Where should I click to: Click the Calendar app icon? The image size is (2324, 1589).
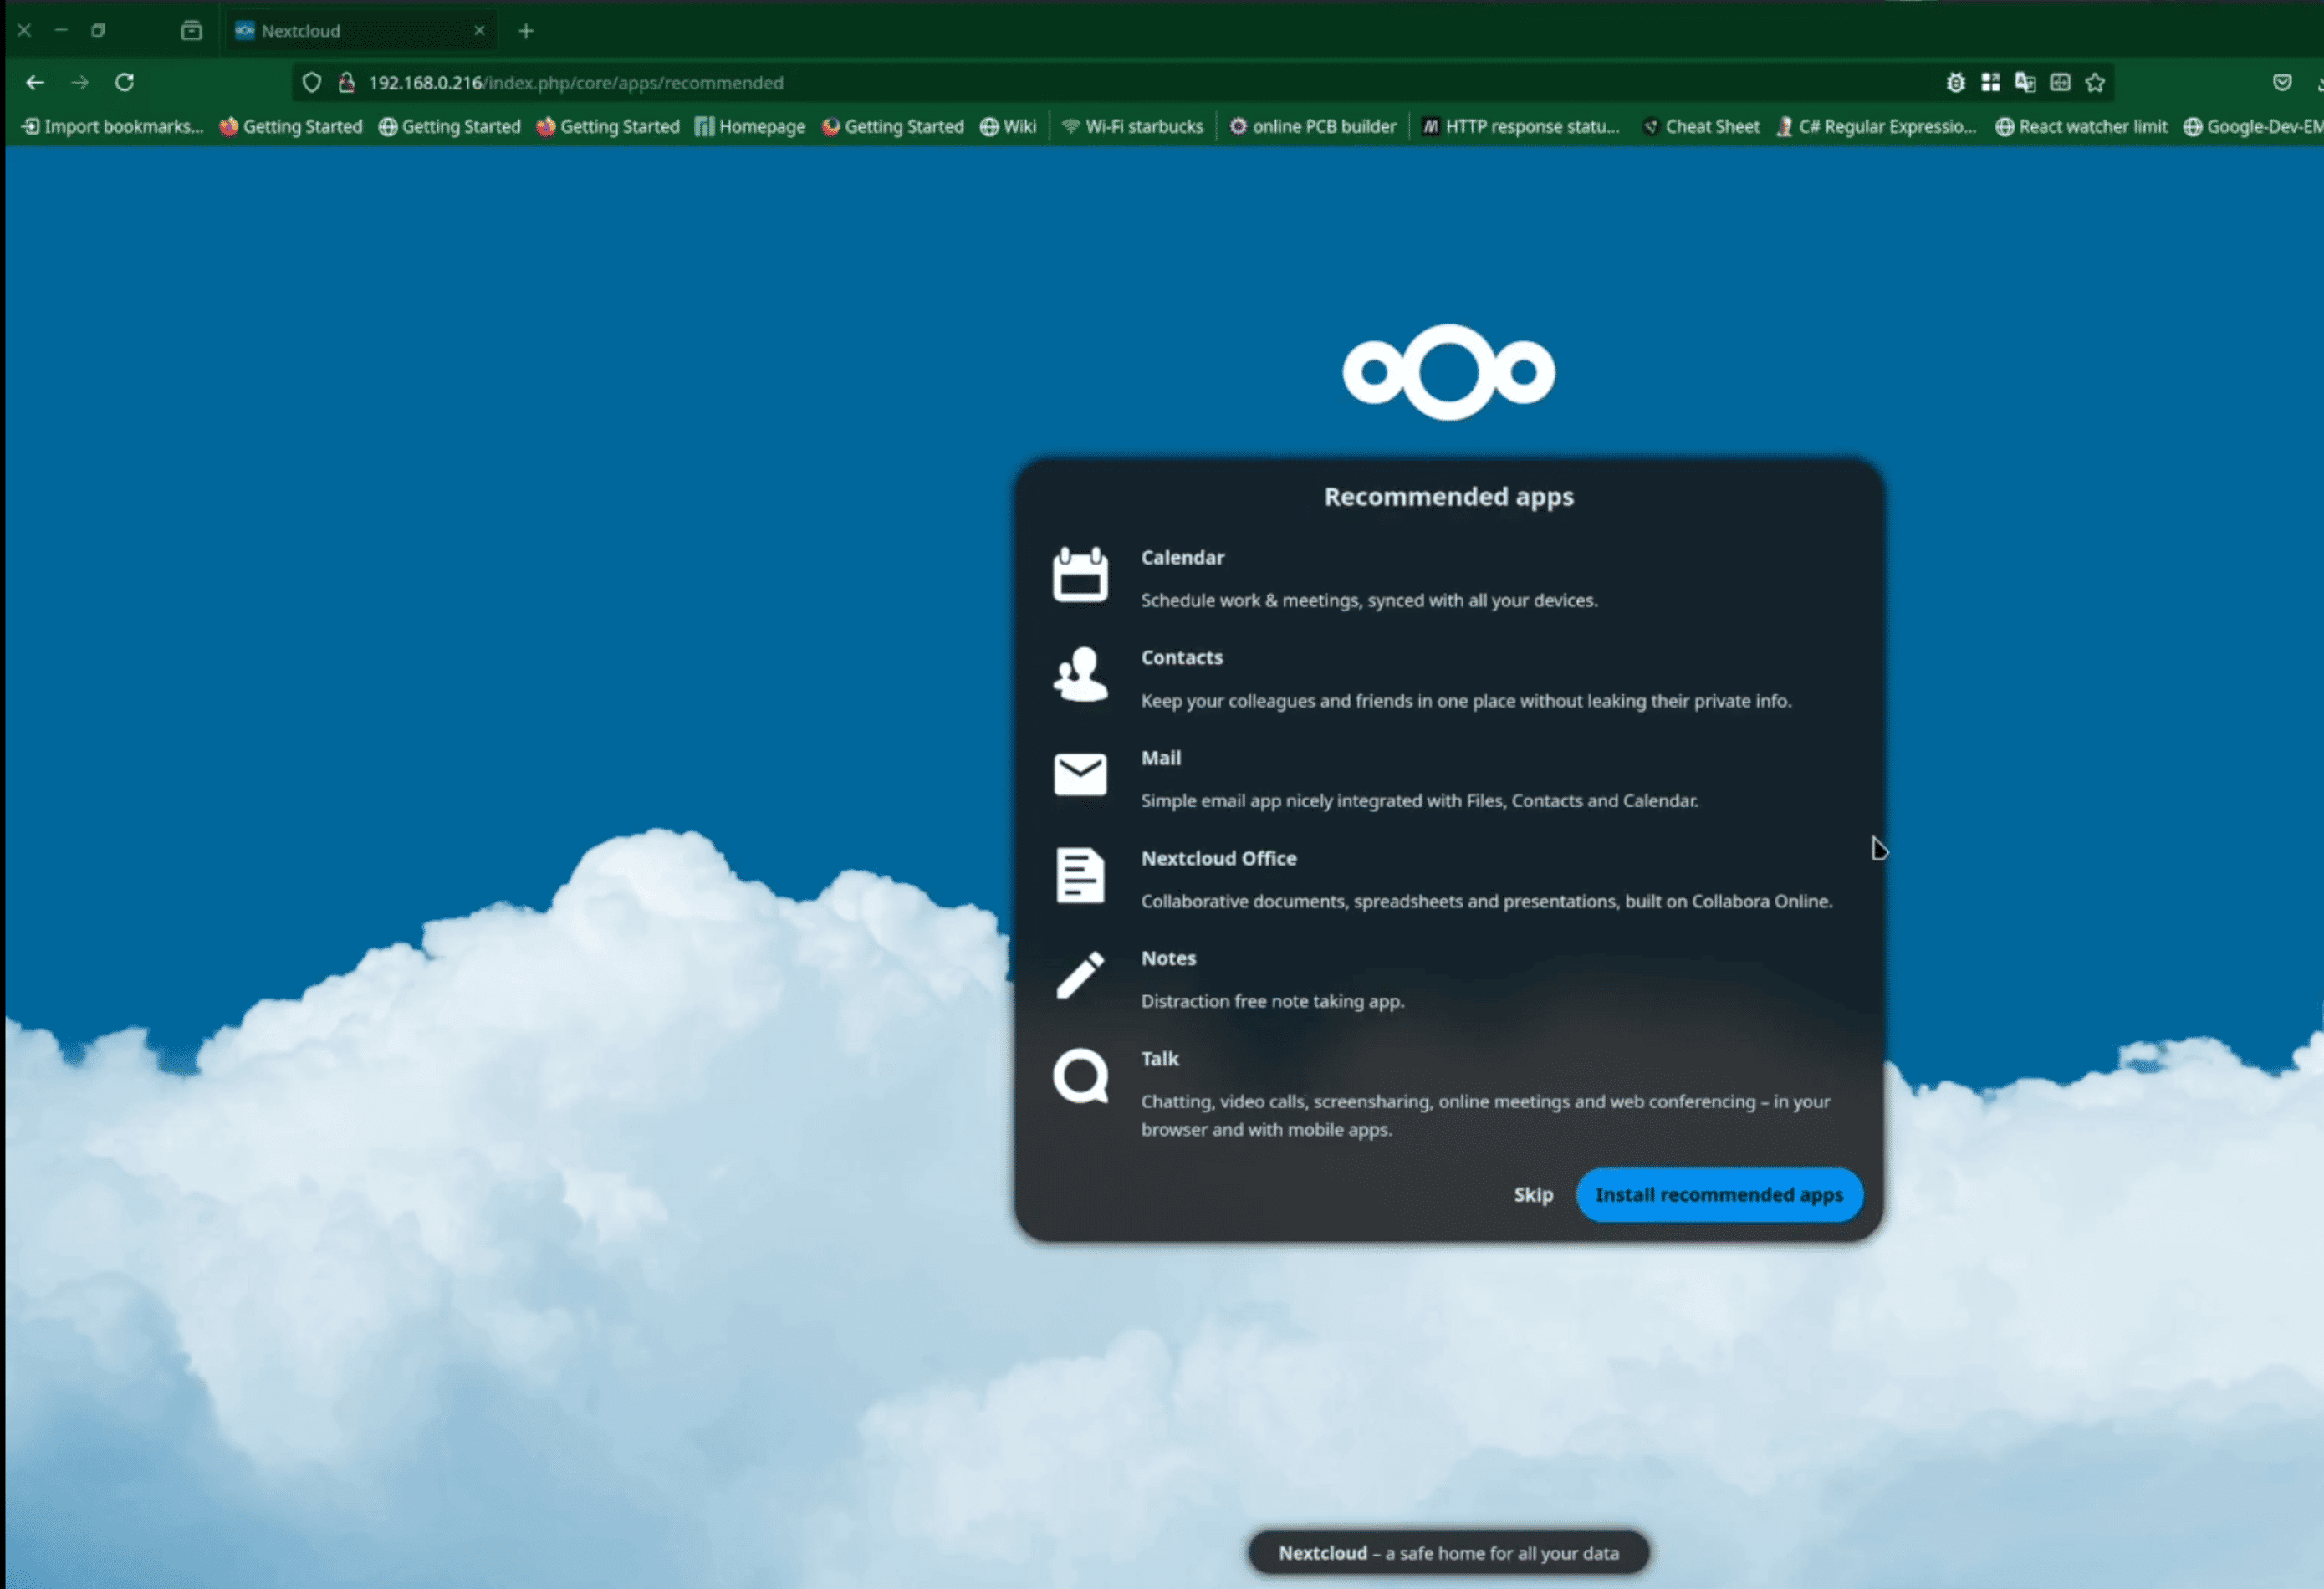pos(1080,575)
